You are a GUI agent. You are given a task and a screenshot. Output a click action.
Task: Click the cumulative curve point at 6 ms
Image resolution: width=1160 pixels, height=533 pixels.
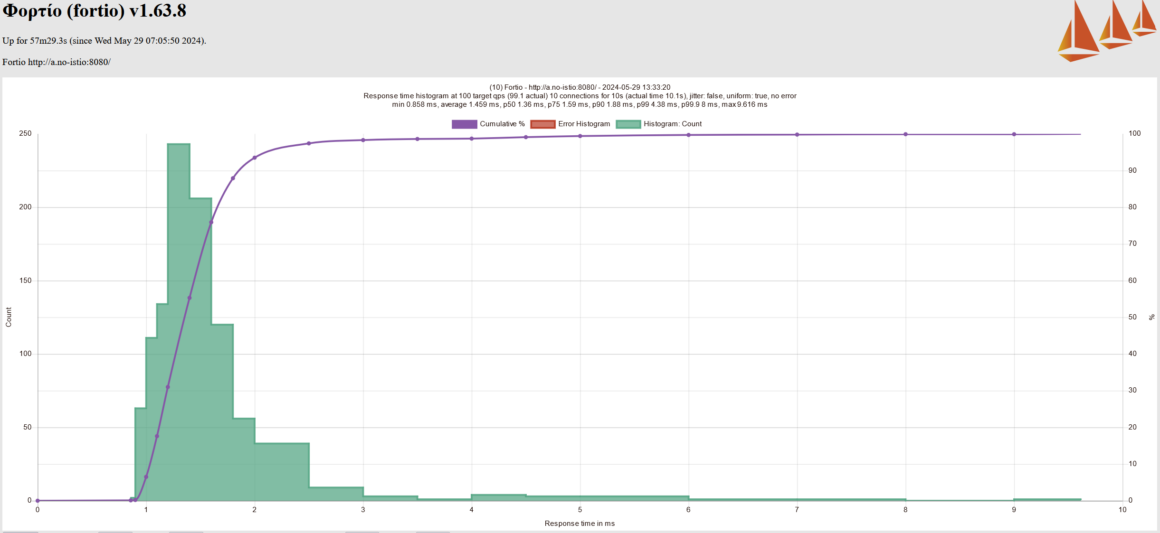pos(689,135)
